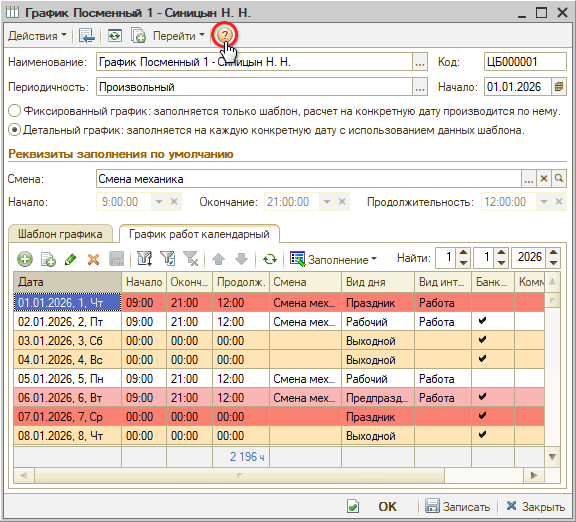Move row up with the arrow icon
The width and height of the screenshot is (576, 522).
(219, 259)
